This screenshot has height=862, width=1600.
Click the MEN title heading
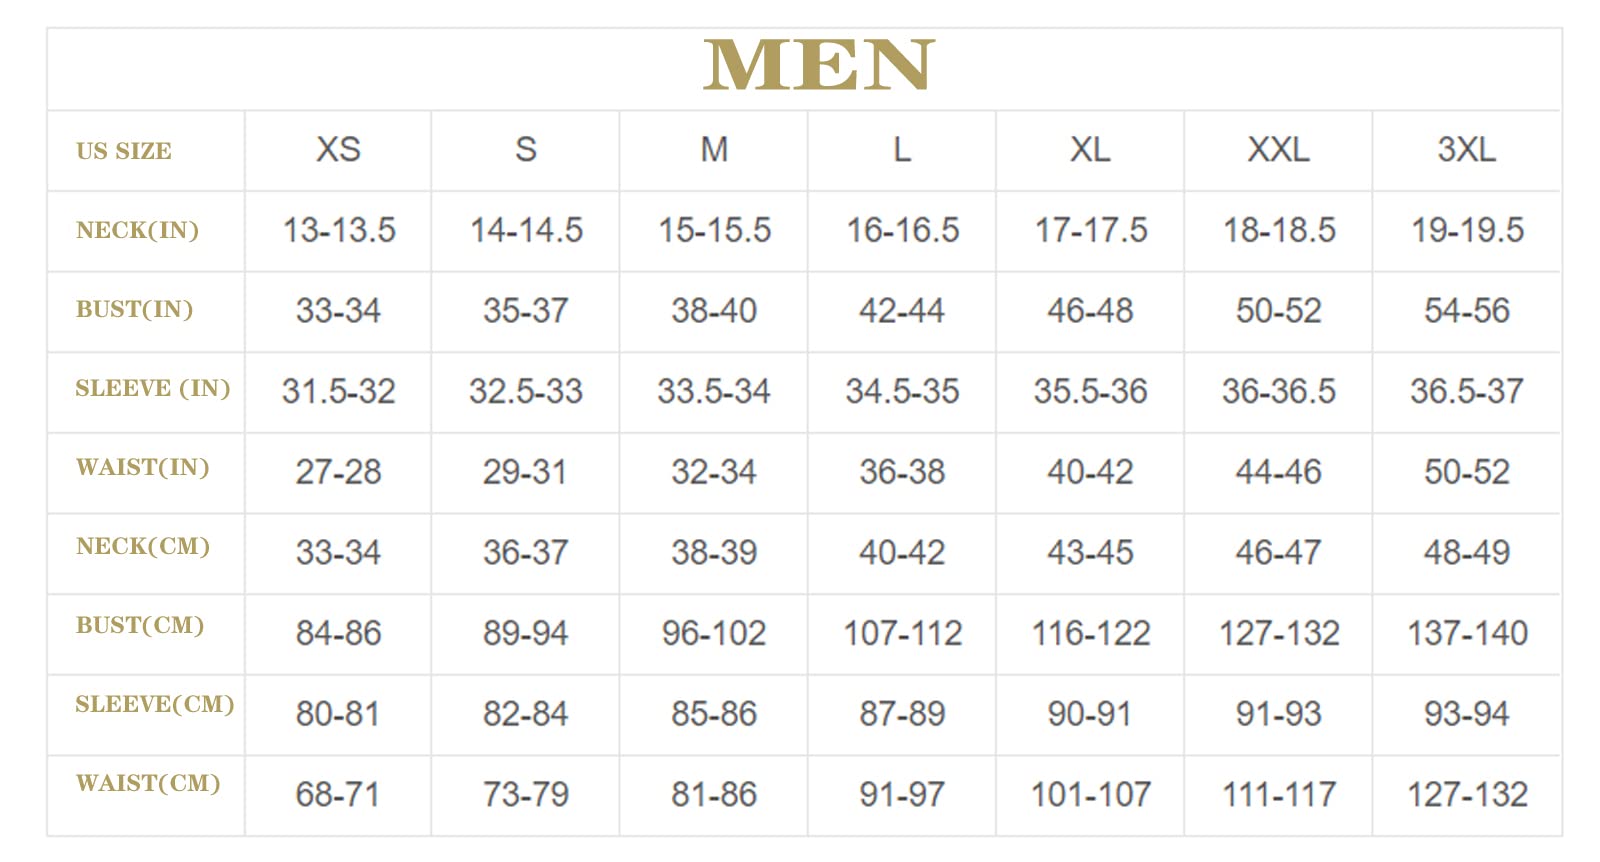point(818,65)
